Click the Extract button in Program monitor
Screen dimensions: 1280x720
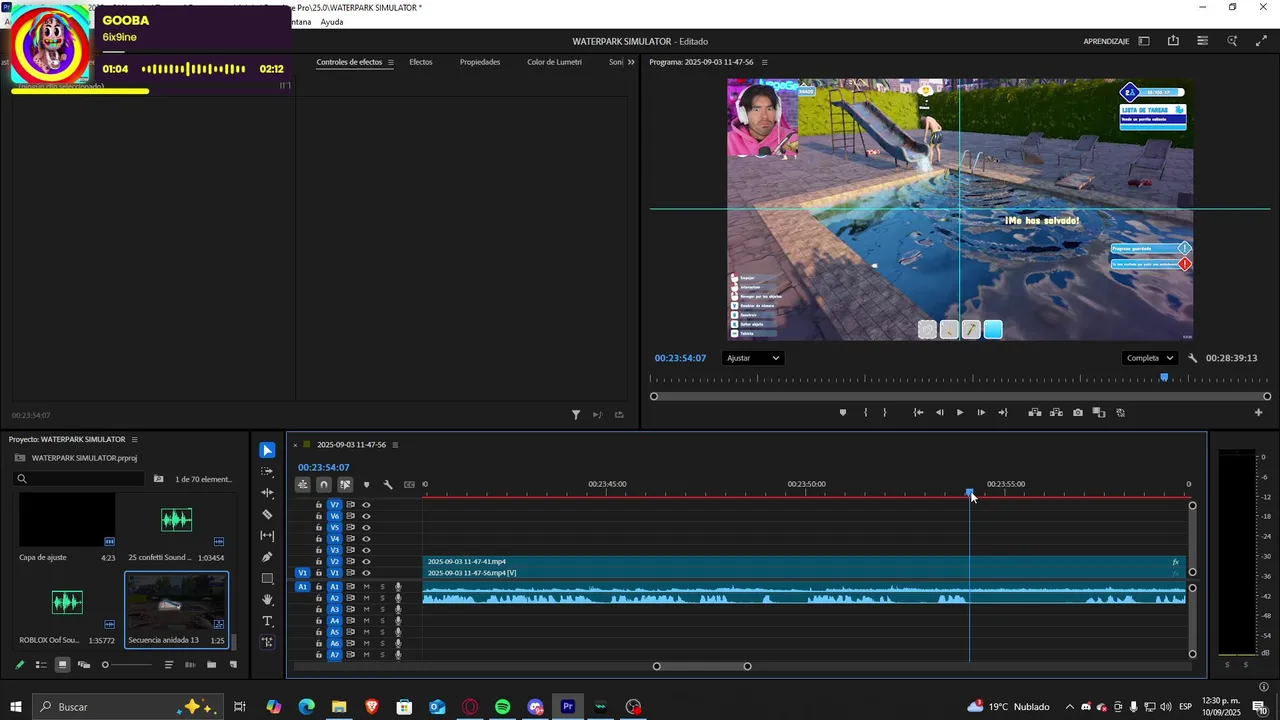point(1056,412)
